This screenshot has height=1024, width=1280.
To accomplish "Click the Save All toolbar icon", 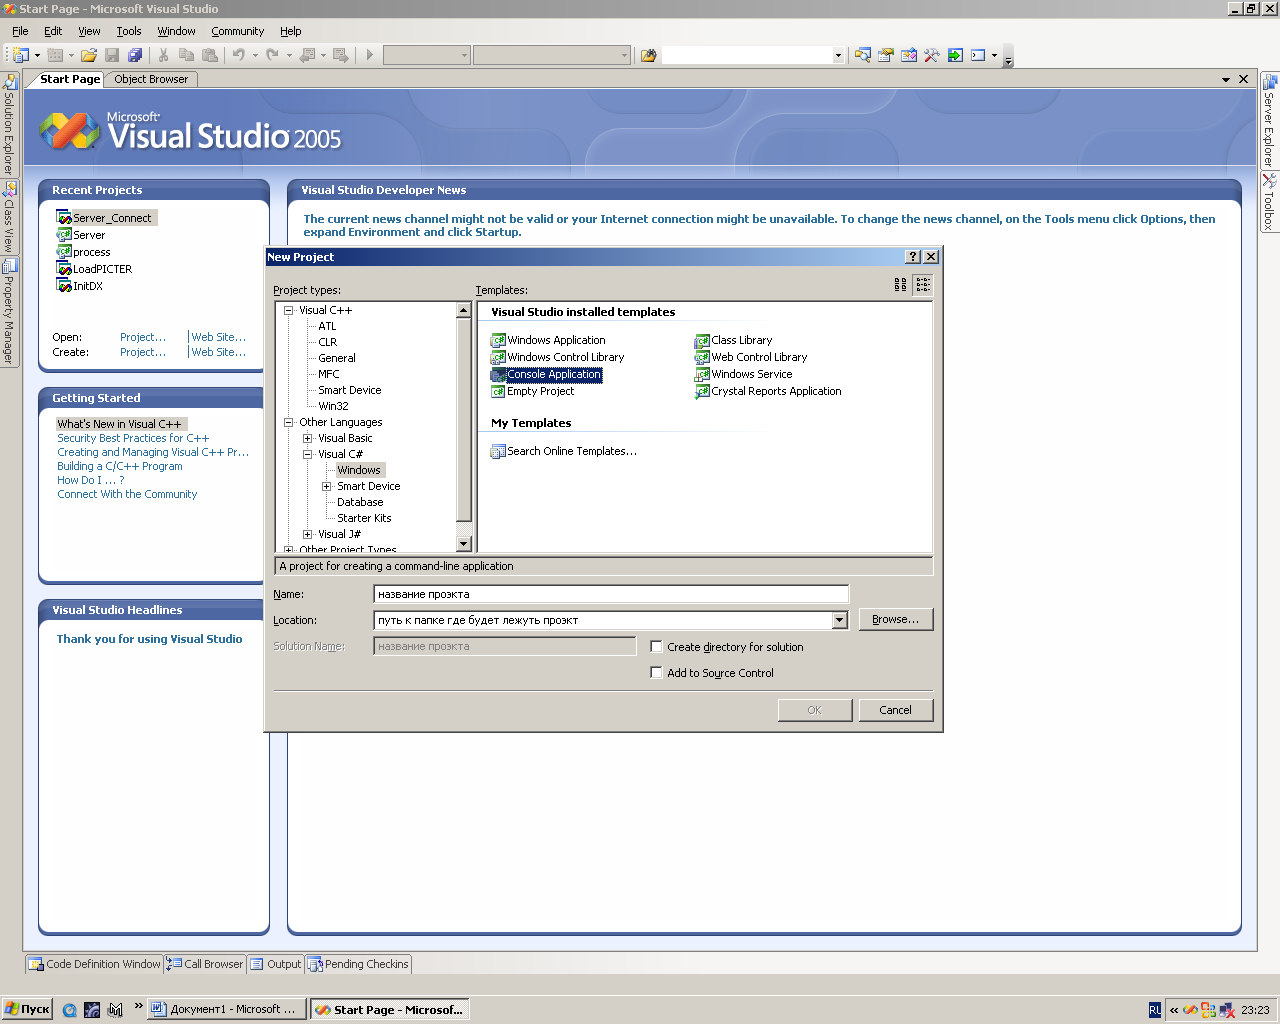I will point(135,55).
